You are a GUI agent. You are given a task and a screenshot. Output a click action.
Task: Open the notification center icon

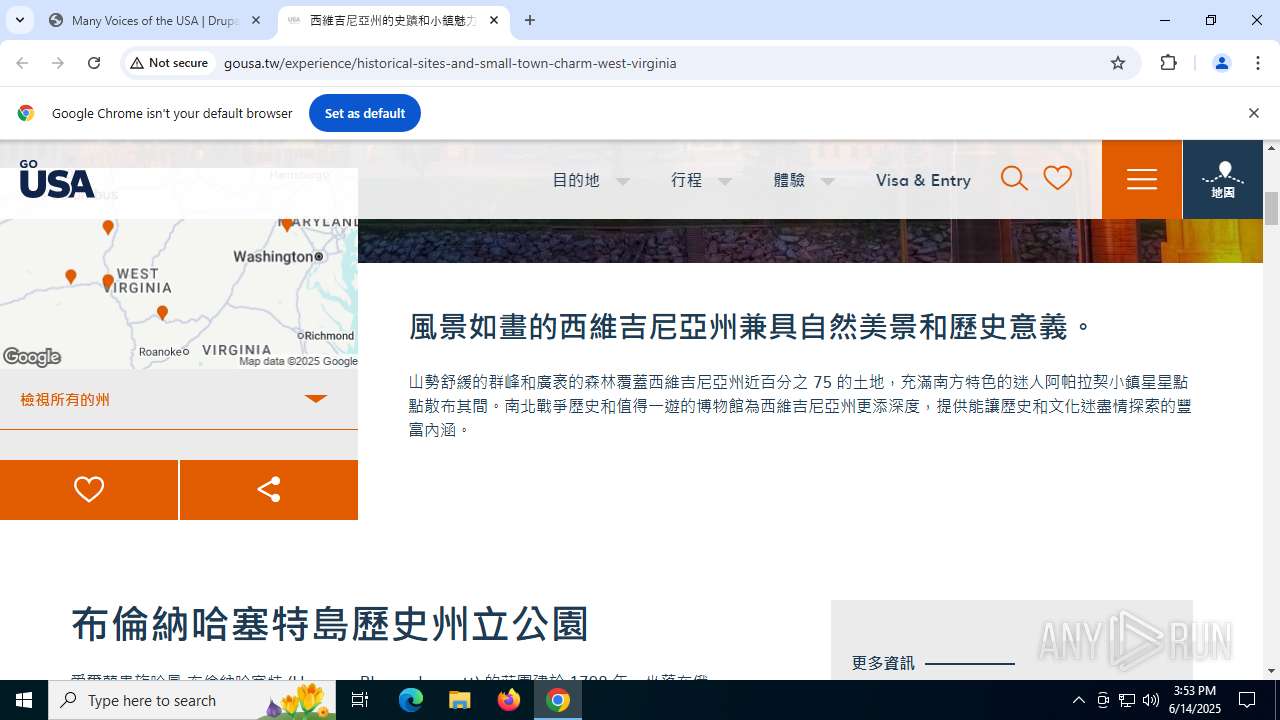(1247, 700)
